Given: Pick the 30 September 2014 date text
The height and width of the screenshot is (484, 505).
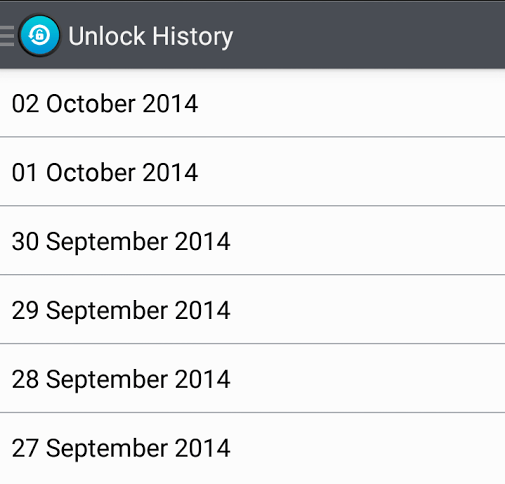Looking at the screenshot, I should coord(121,242).
